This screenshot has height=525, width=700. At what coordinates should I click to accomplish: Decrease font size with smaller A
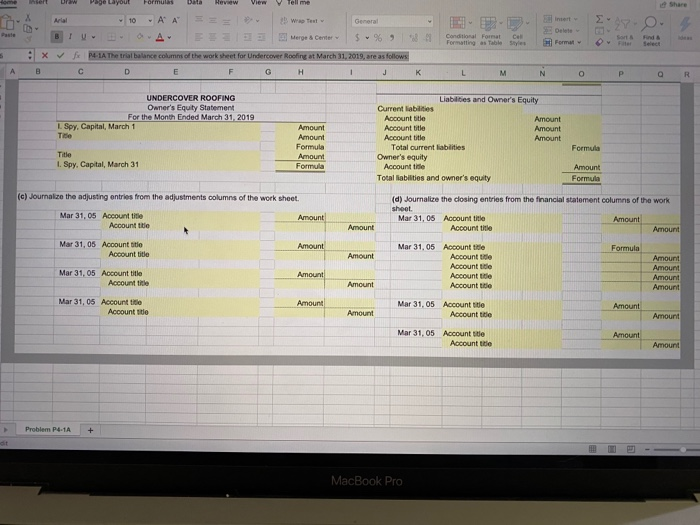point(175,20)
